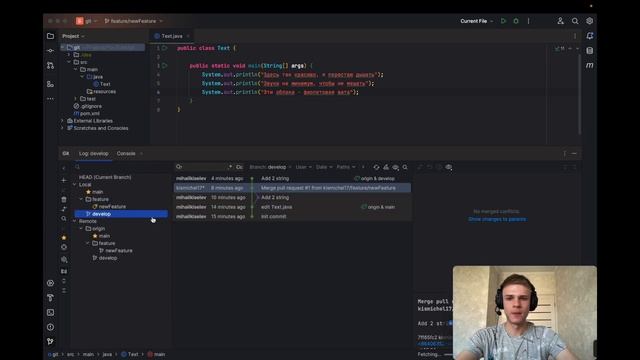Click Show changes to parents link
Image resolution: width=640 pixels, height=360 pixels.
tap(497, 219)
